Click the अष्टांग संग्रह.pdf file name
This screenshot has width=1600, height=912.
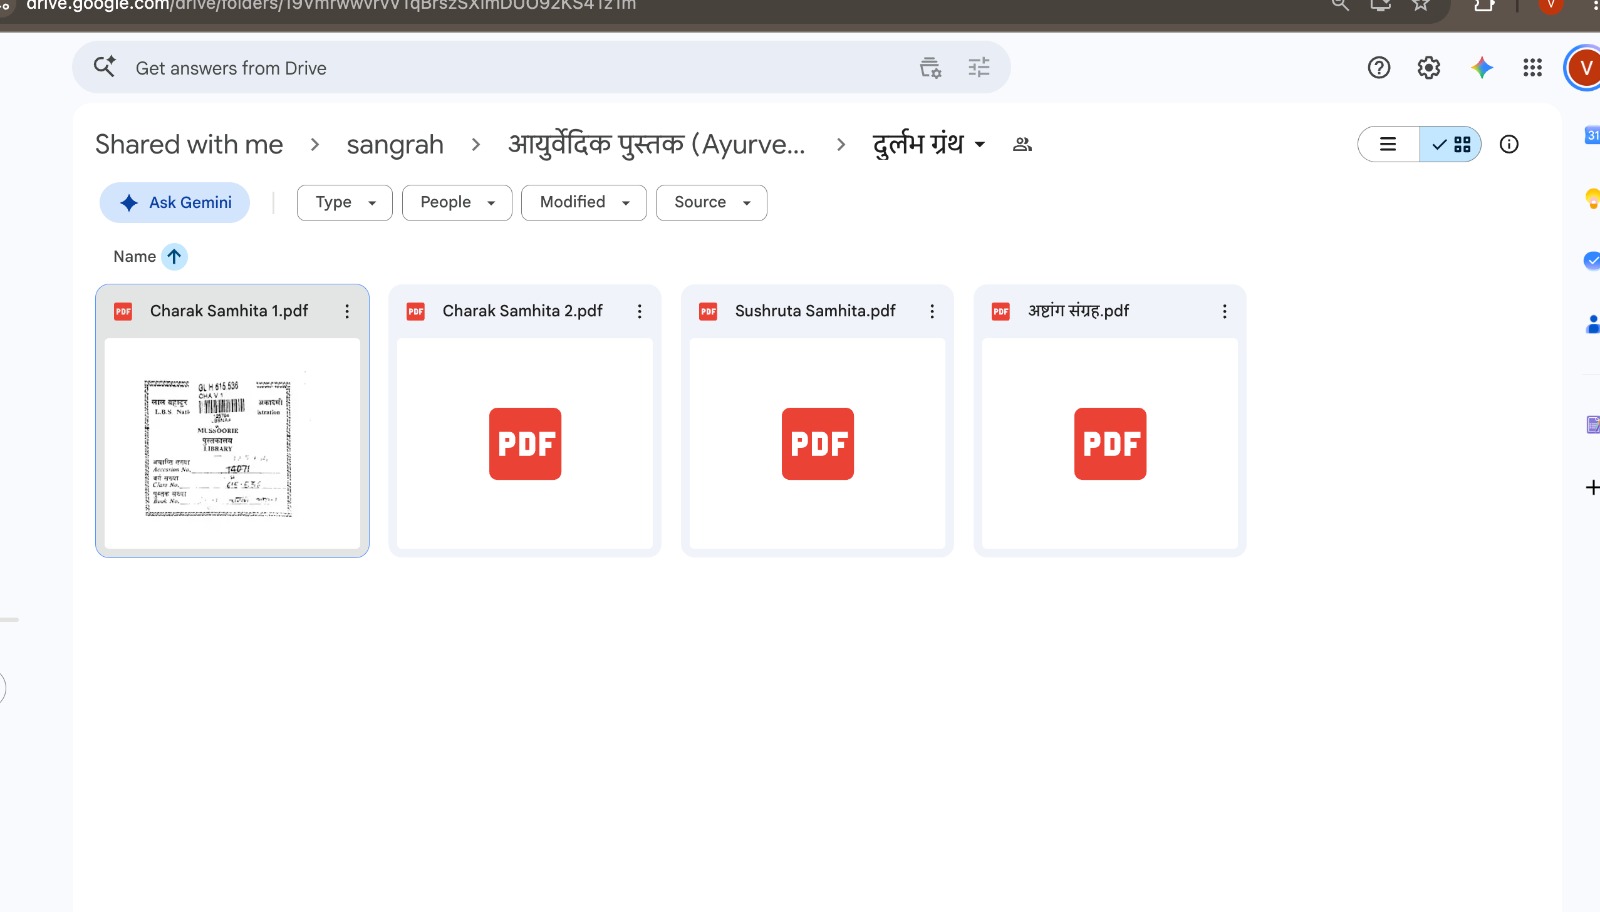pos(1079,311)
